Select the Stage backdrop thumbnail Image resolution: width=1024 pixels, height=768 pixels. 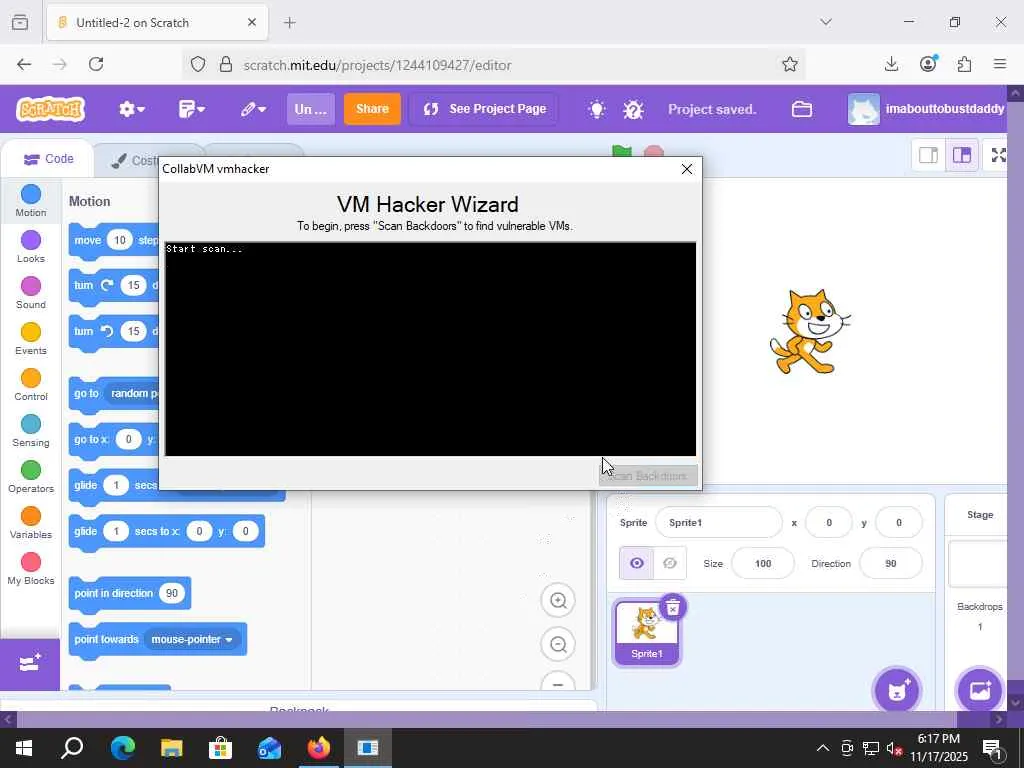click(x=978, y=563)
